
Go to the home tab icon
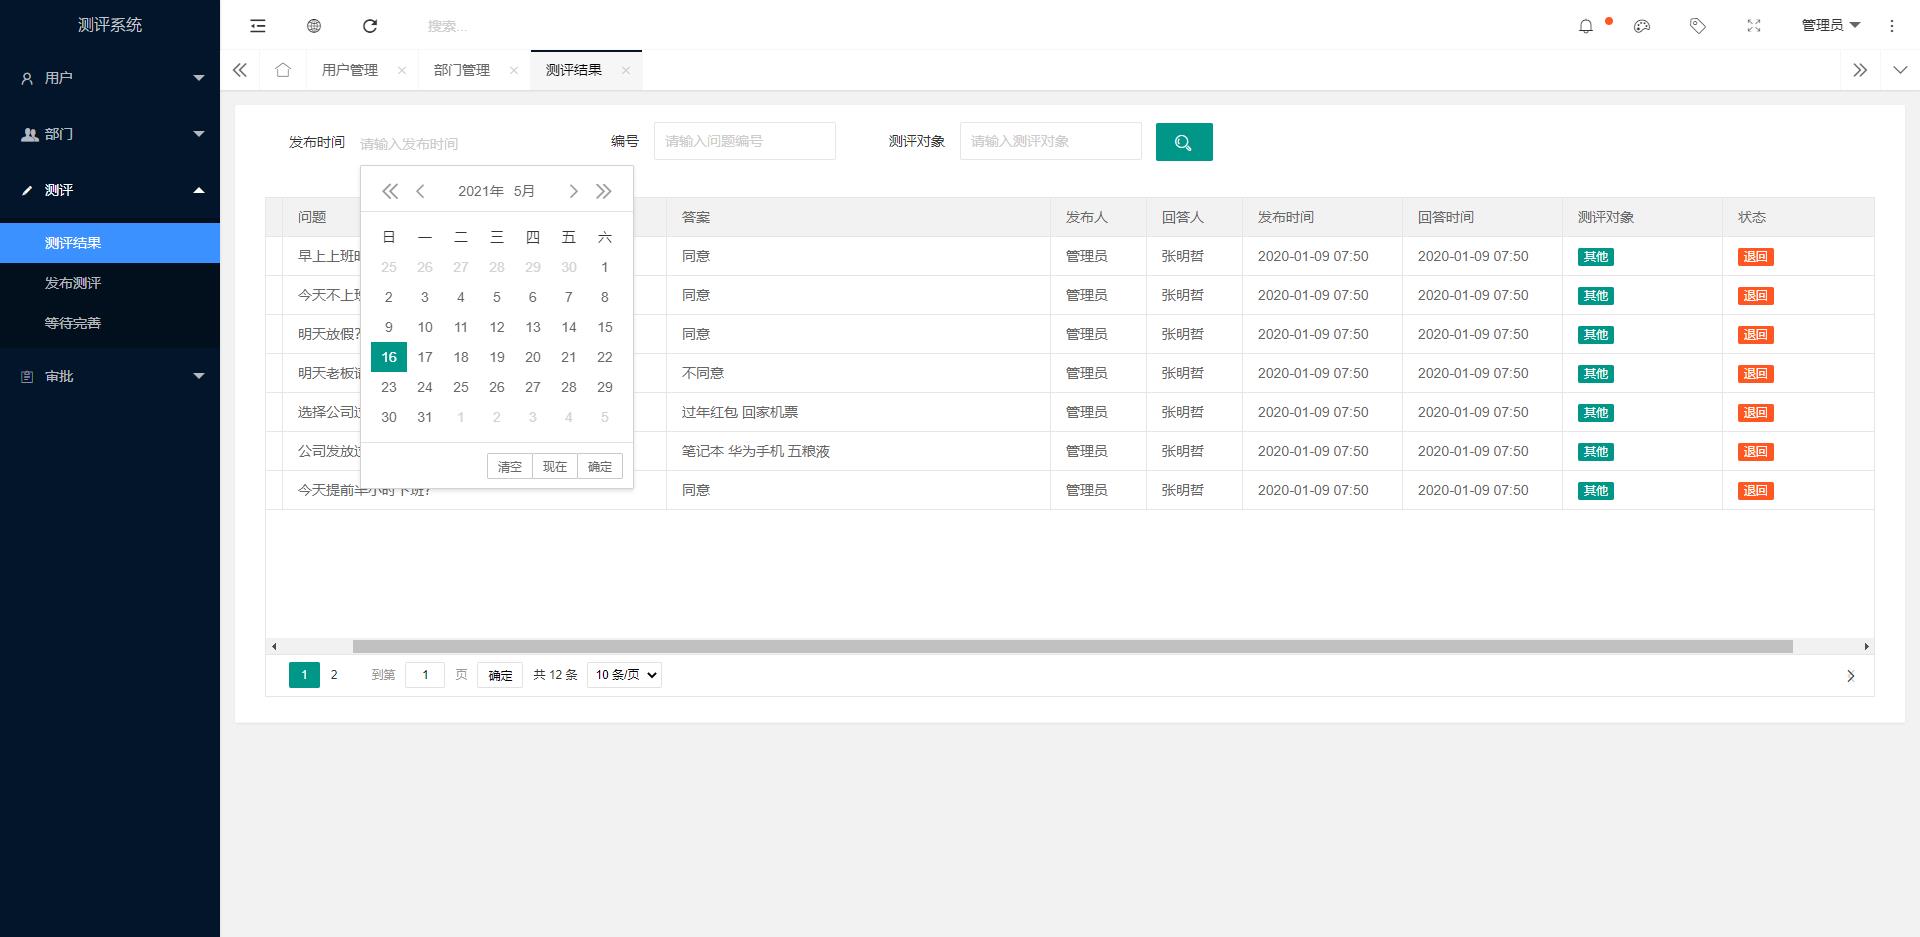(x=283, y=70)
